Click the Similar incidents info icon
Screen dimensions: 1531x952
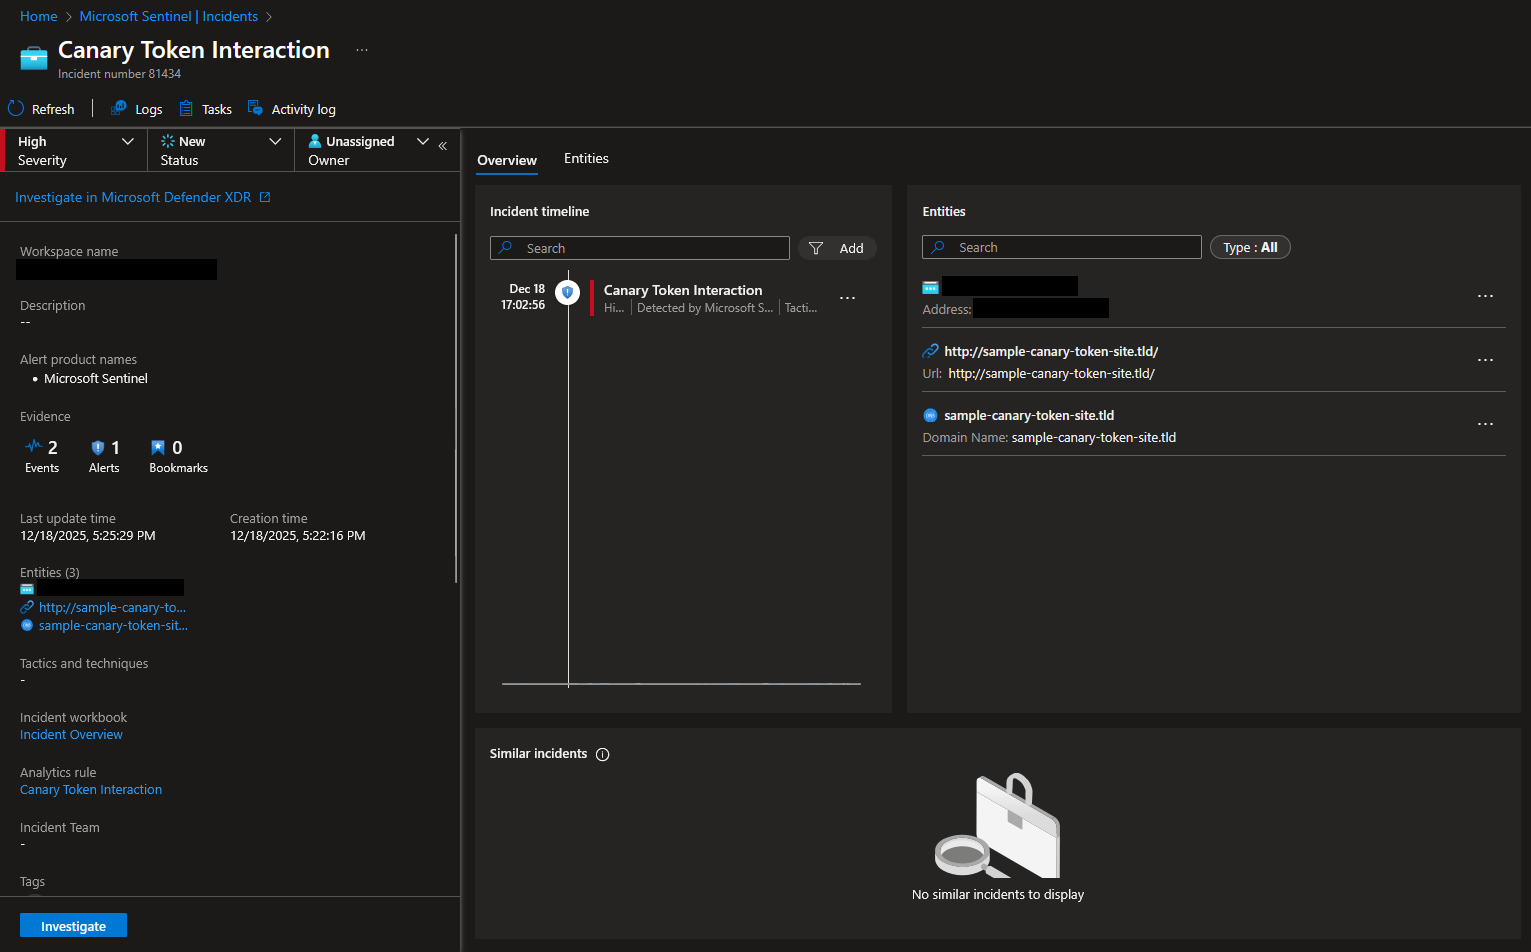(x=602, y=754)
